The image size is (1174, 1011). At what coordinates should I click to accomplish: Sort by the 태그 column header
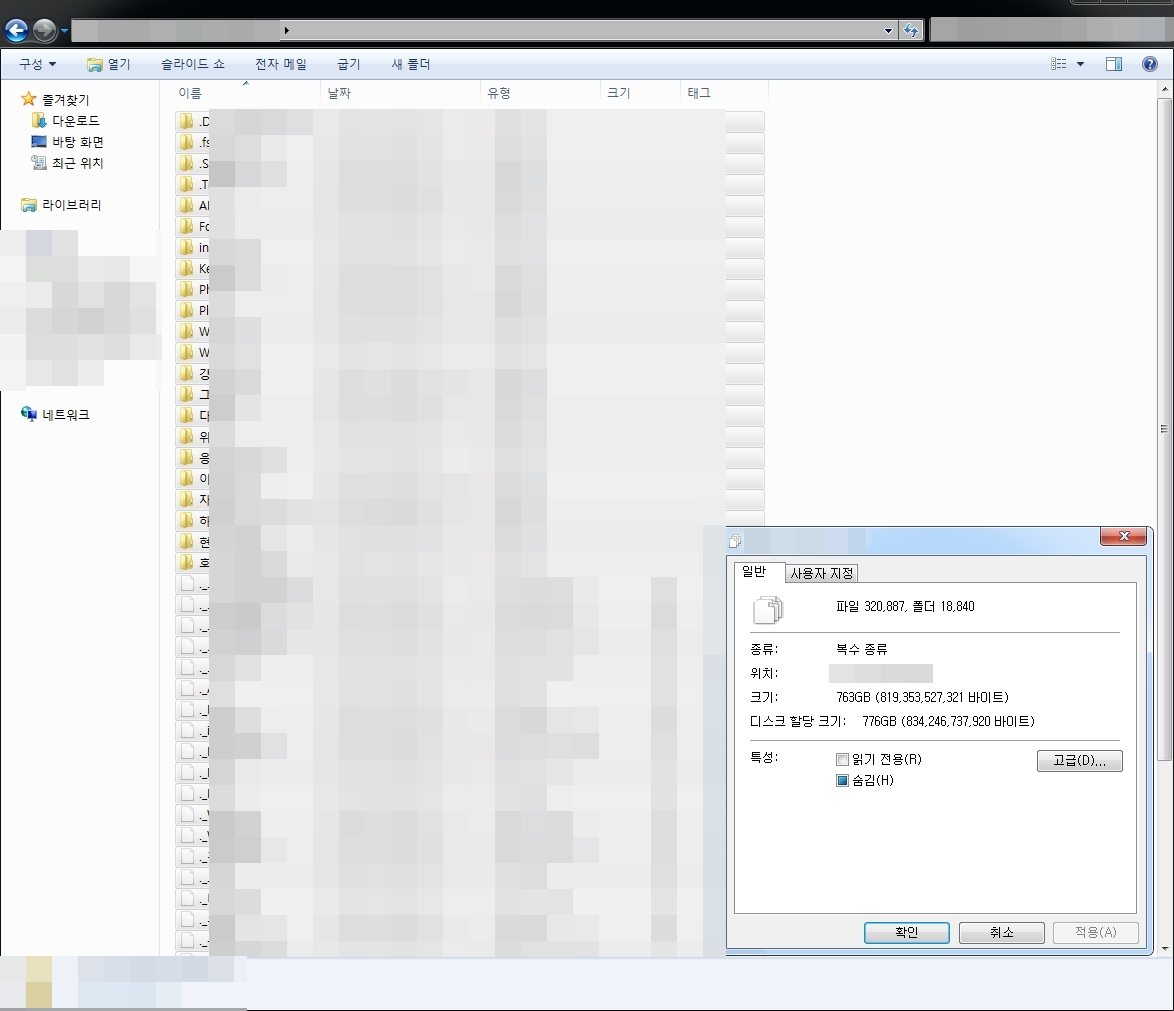[x=725, y=93]
